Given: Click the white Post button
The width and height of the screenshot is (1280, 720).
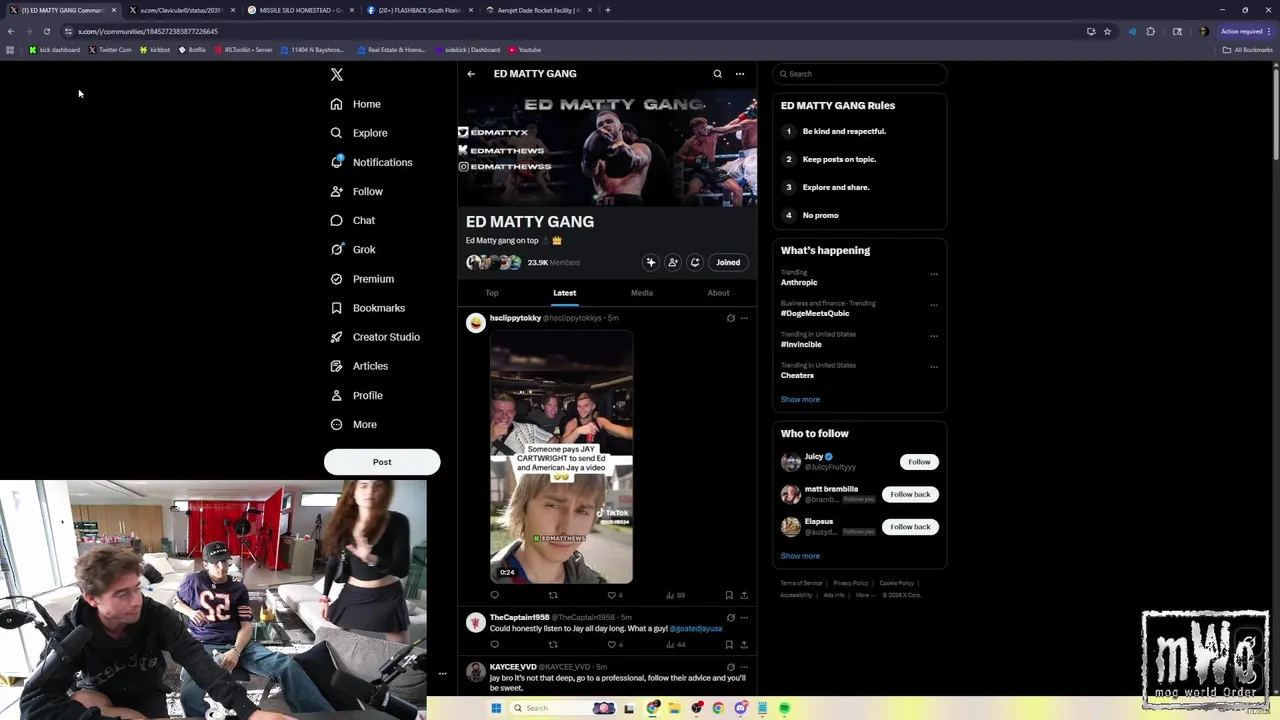Looking at the screenshot, I should [x=382, y=462].
